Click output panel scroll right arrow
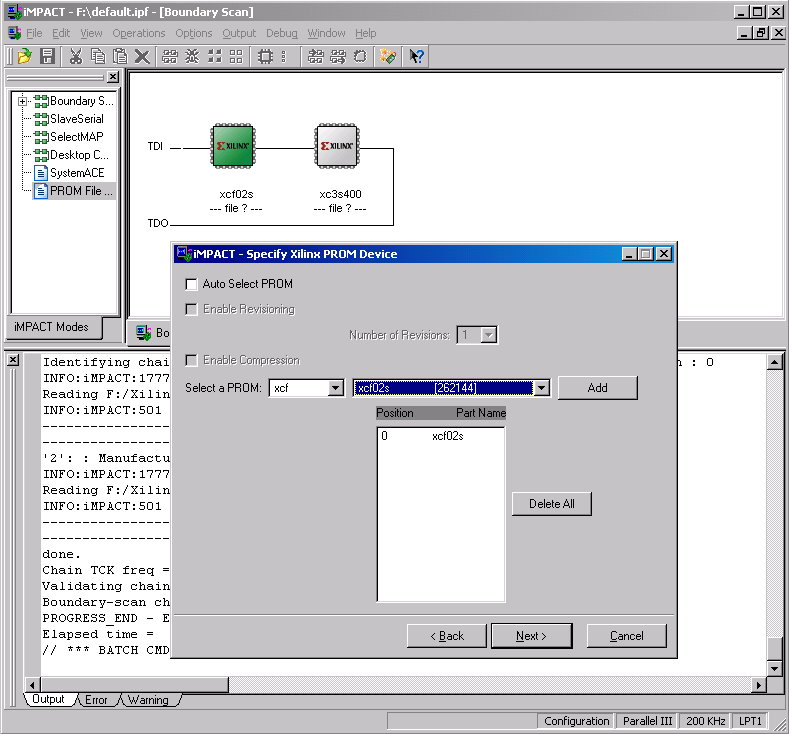Screen dimensions: 789x734 (759, 685)
